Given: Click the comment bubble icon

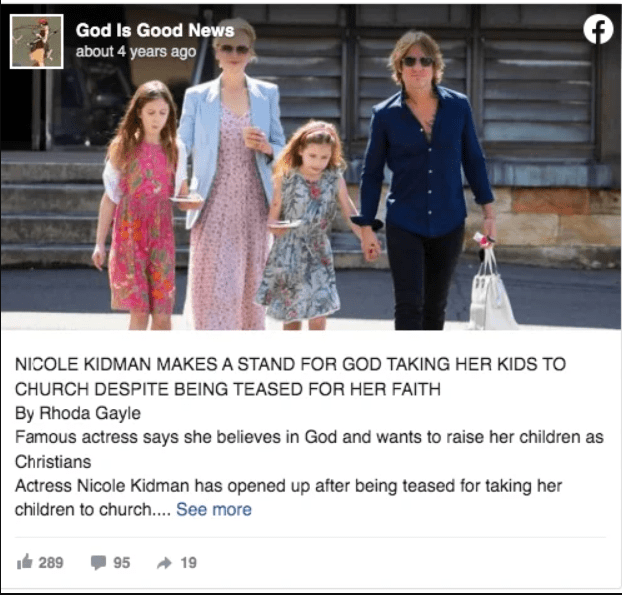Looking at the screenshot, I should (x=98, y=562).
